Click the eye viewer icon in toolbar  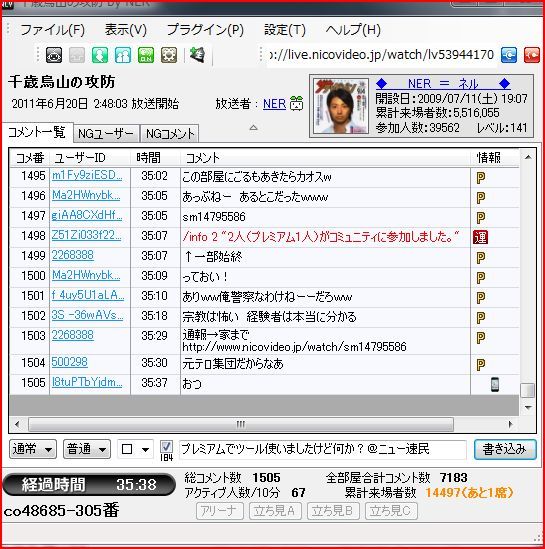click(x=54, y=55)
